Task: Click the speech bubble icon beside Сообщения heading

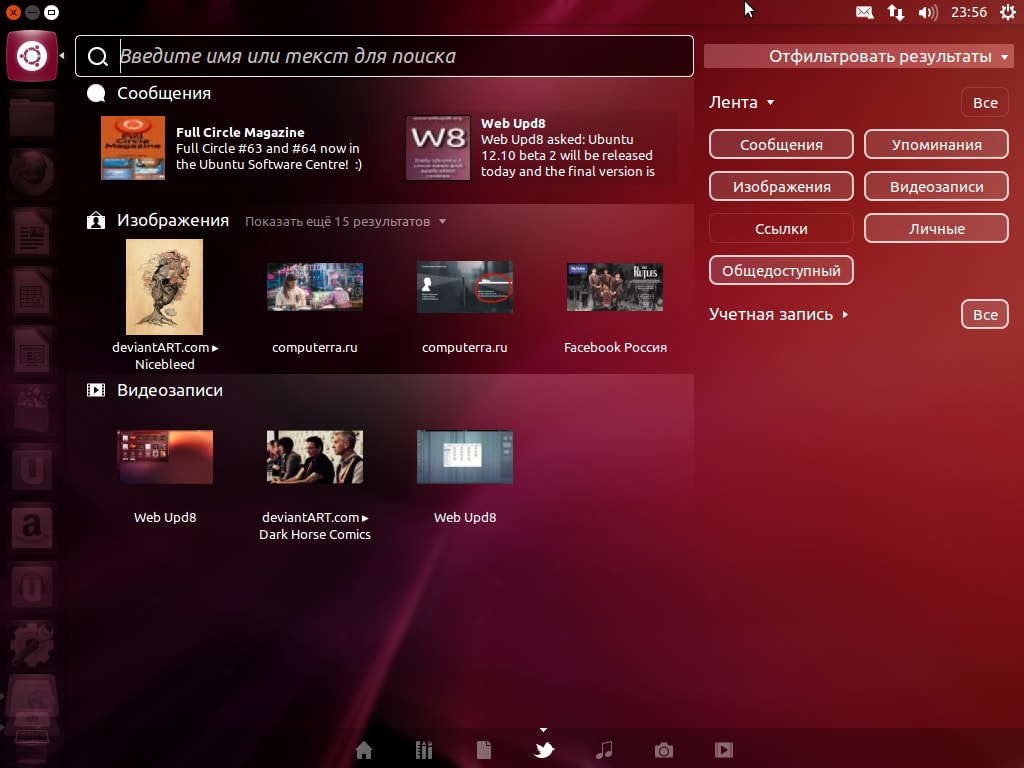Action: (x=96, y=93)
